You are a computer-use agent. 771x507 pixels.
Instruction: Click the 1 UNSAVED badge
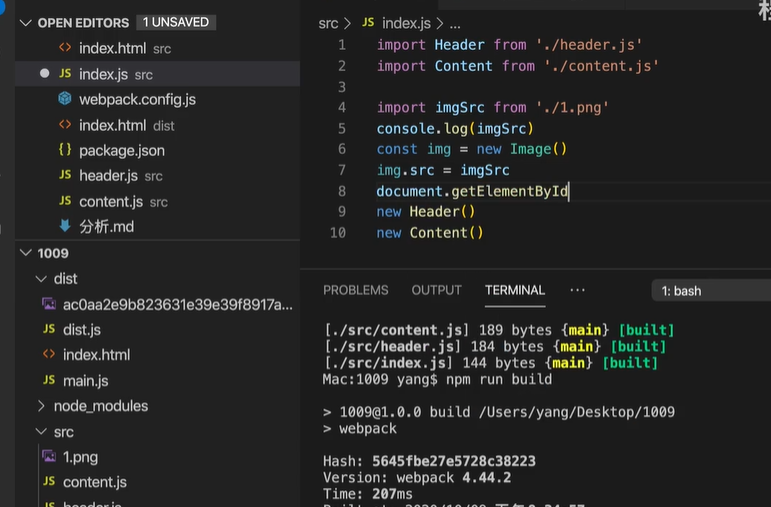coord(176,22)
